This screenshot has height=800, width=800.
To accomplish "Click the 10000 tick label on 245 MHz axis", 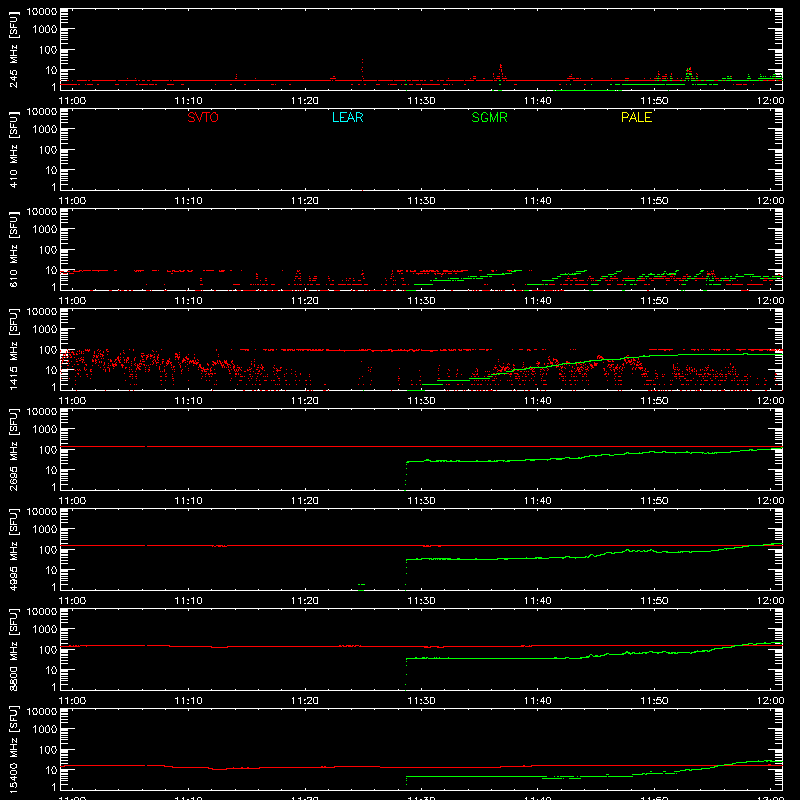I will coord(42,12).
